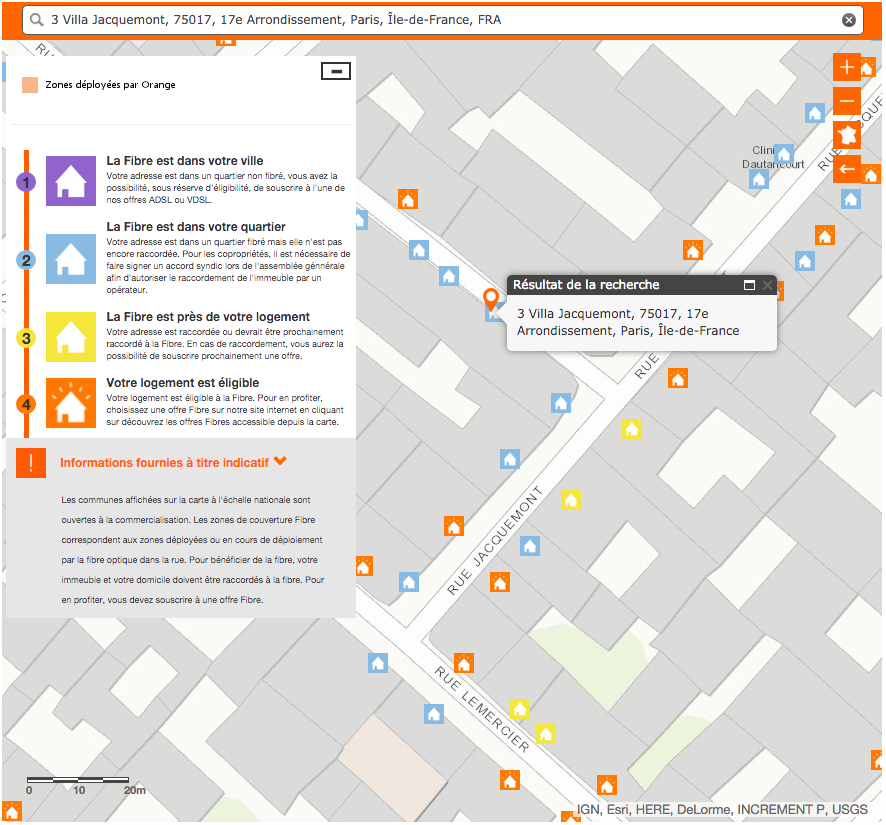Collapse the Informations fournies à titre indicatif chevron
The height and width of the screenshot is (825, 886).
[281, 461]
